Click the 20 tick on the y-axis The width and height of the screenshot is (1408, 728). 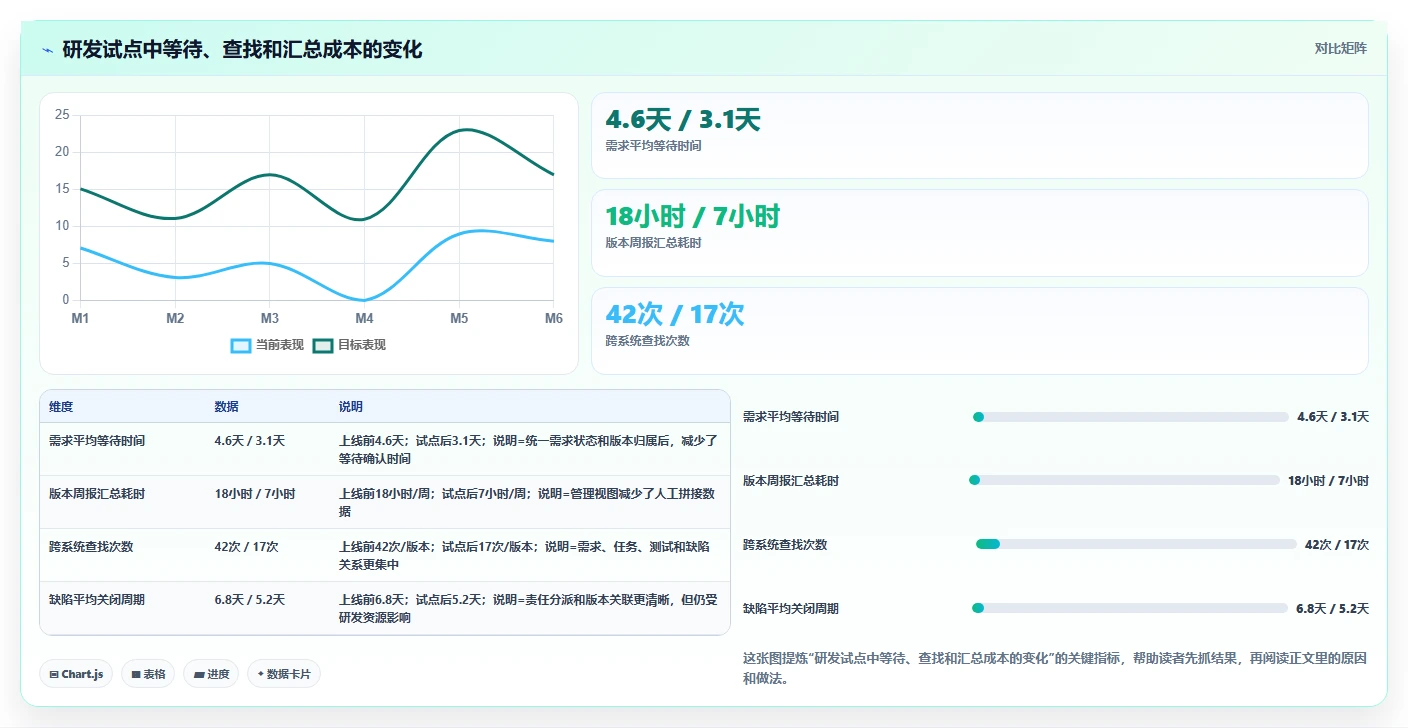62,152
